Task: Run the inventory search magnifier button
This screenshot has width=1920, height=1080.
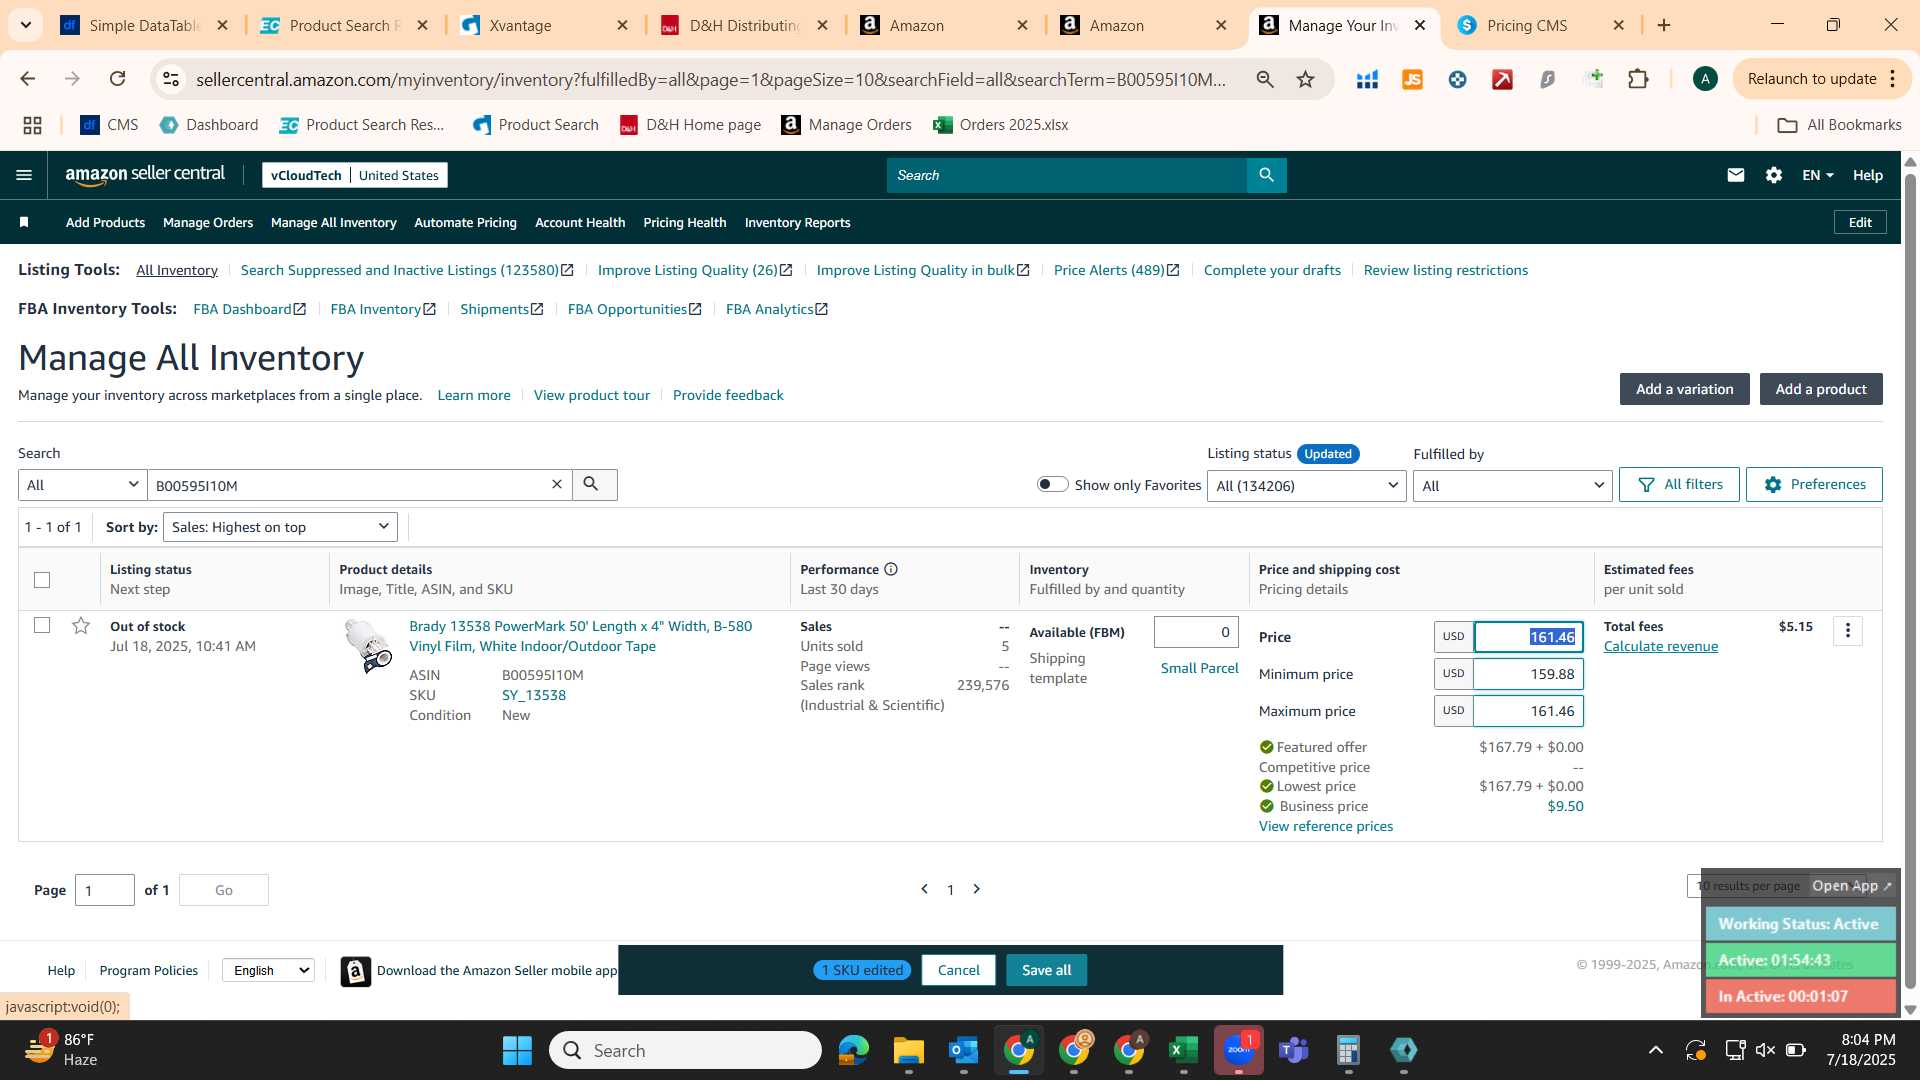Action: pos(594,484)
